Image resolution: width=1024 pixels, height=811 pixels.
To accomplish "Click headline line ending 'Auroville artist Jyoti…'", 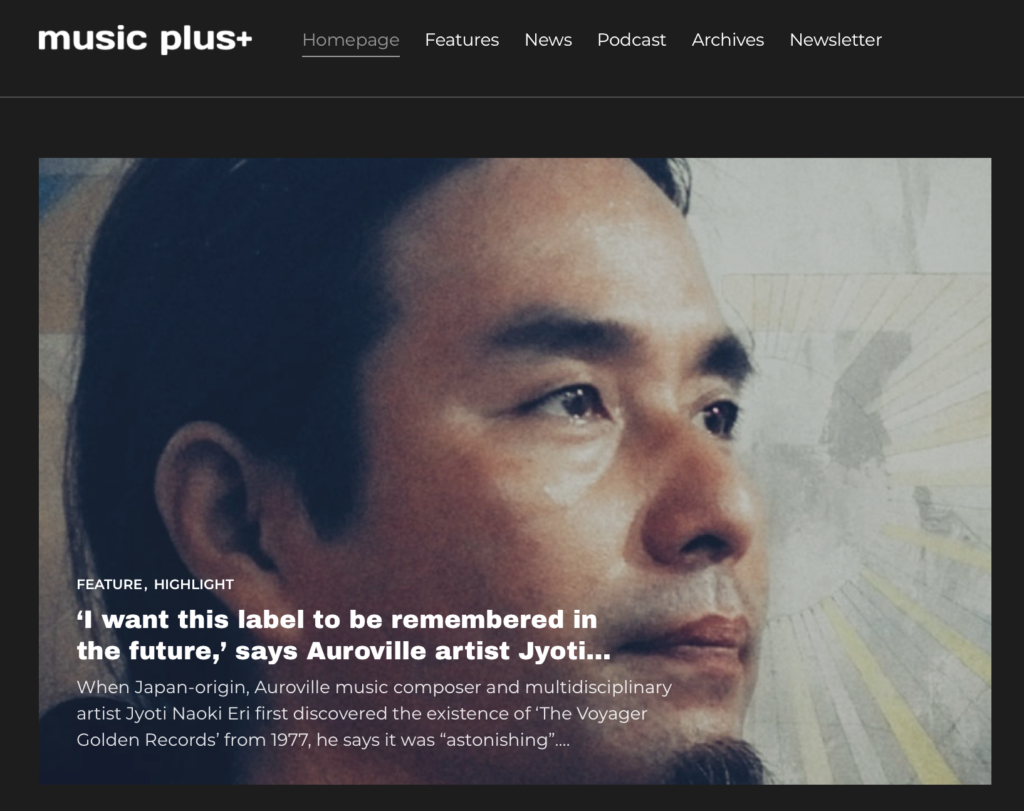I will point(344,651).
